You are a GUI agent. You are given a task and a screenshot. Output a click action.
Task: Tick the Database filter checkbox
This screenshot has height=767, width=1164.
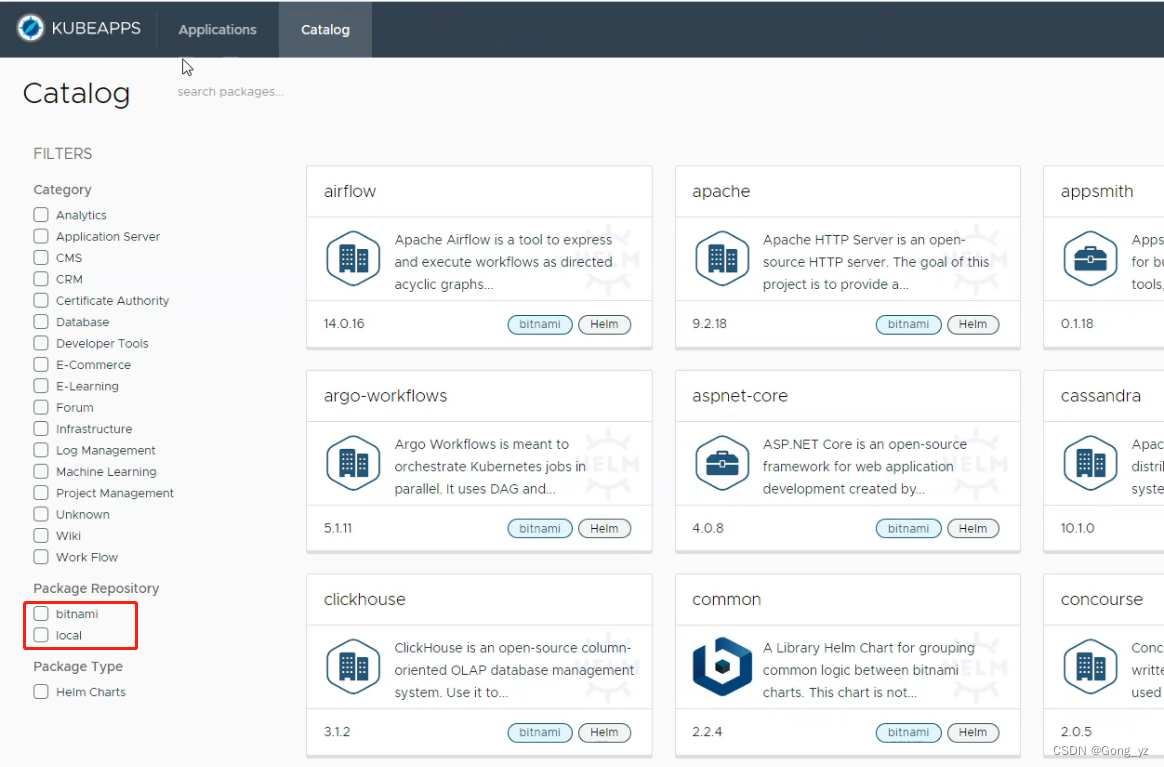(x=41, y=322)
